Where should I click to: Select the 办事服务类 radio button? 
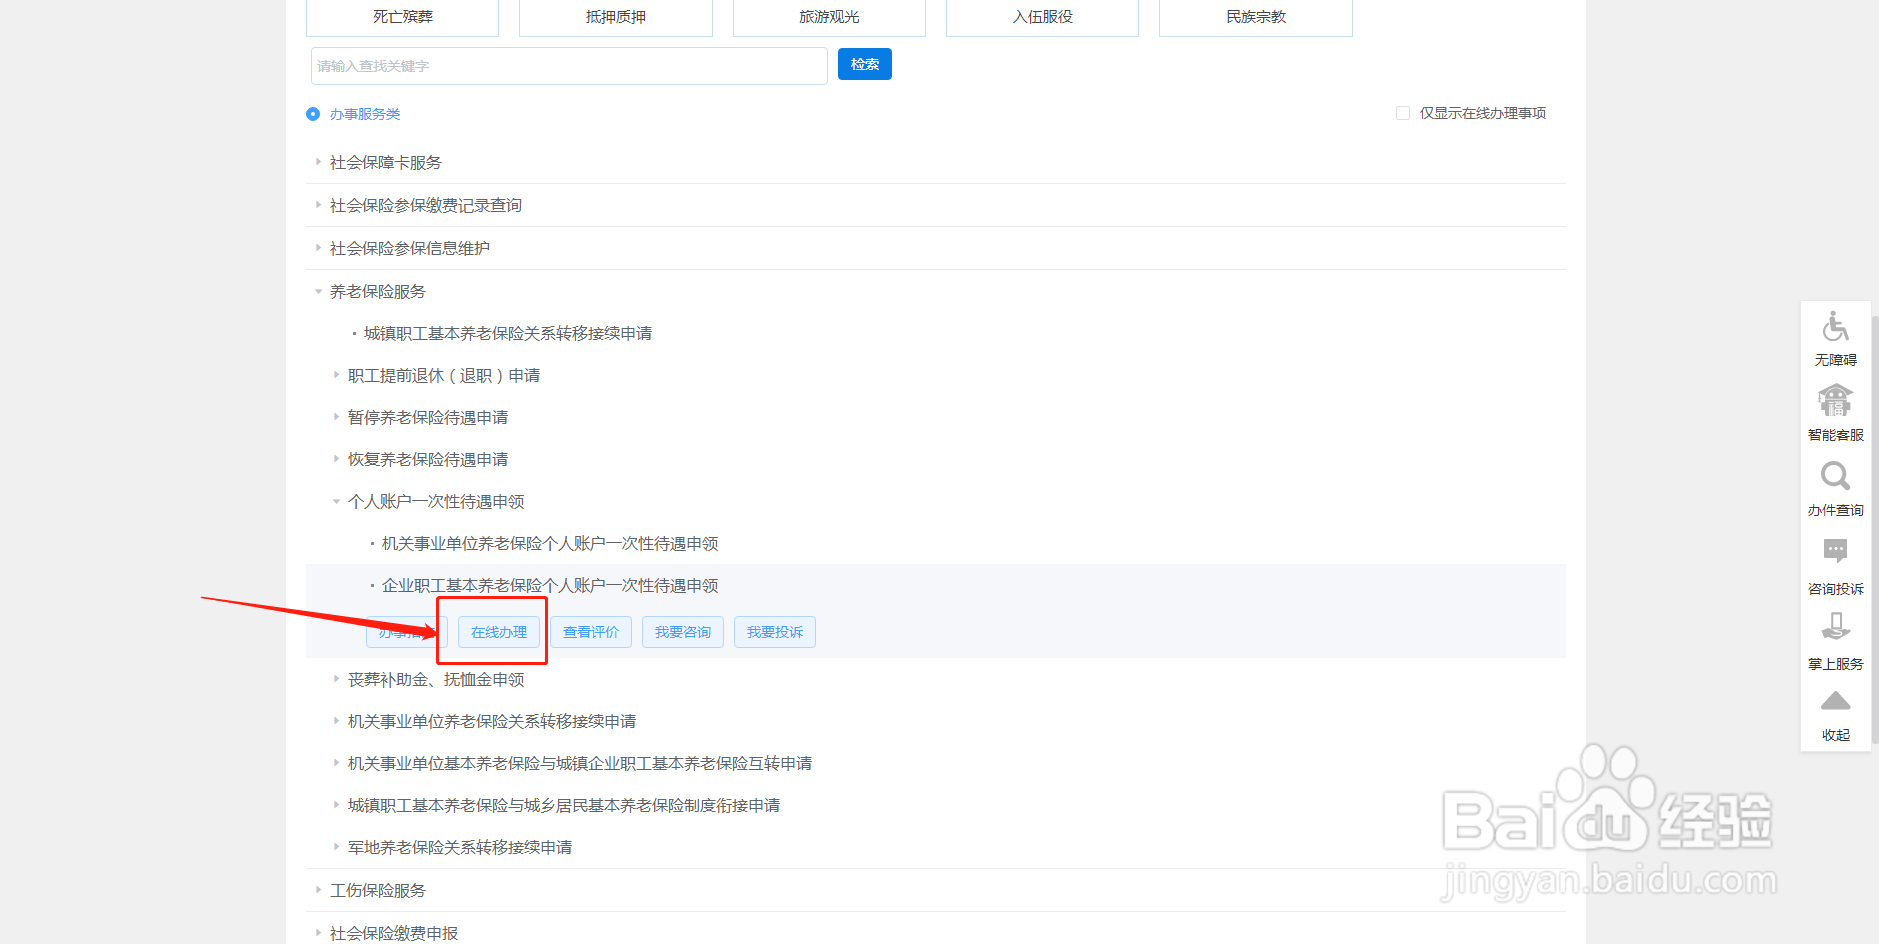313,114
